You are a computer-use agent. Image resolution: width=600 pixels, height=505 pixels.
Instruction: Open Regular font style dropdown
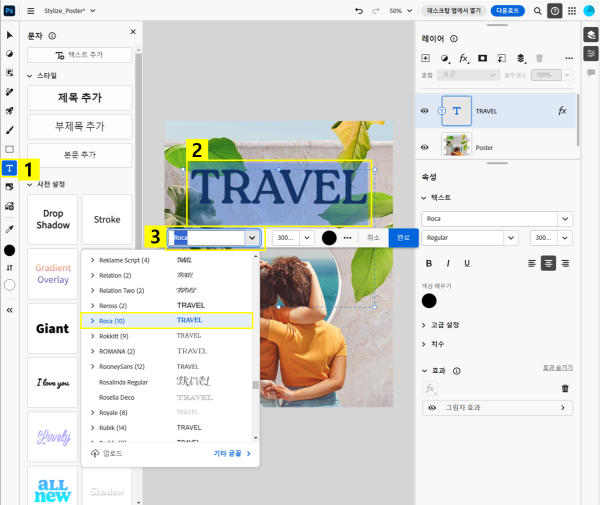point(511,238)
